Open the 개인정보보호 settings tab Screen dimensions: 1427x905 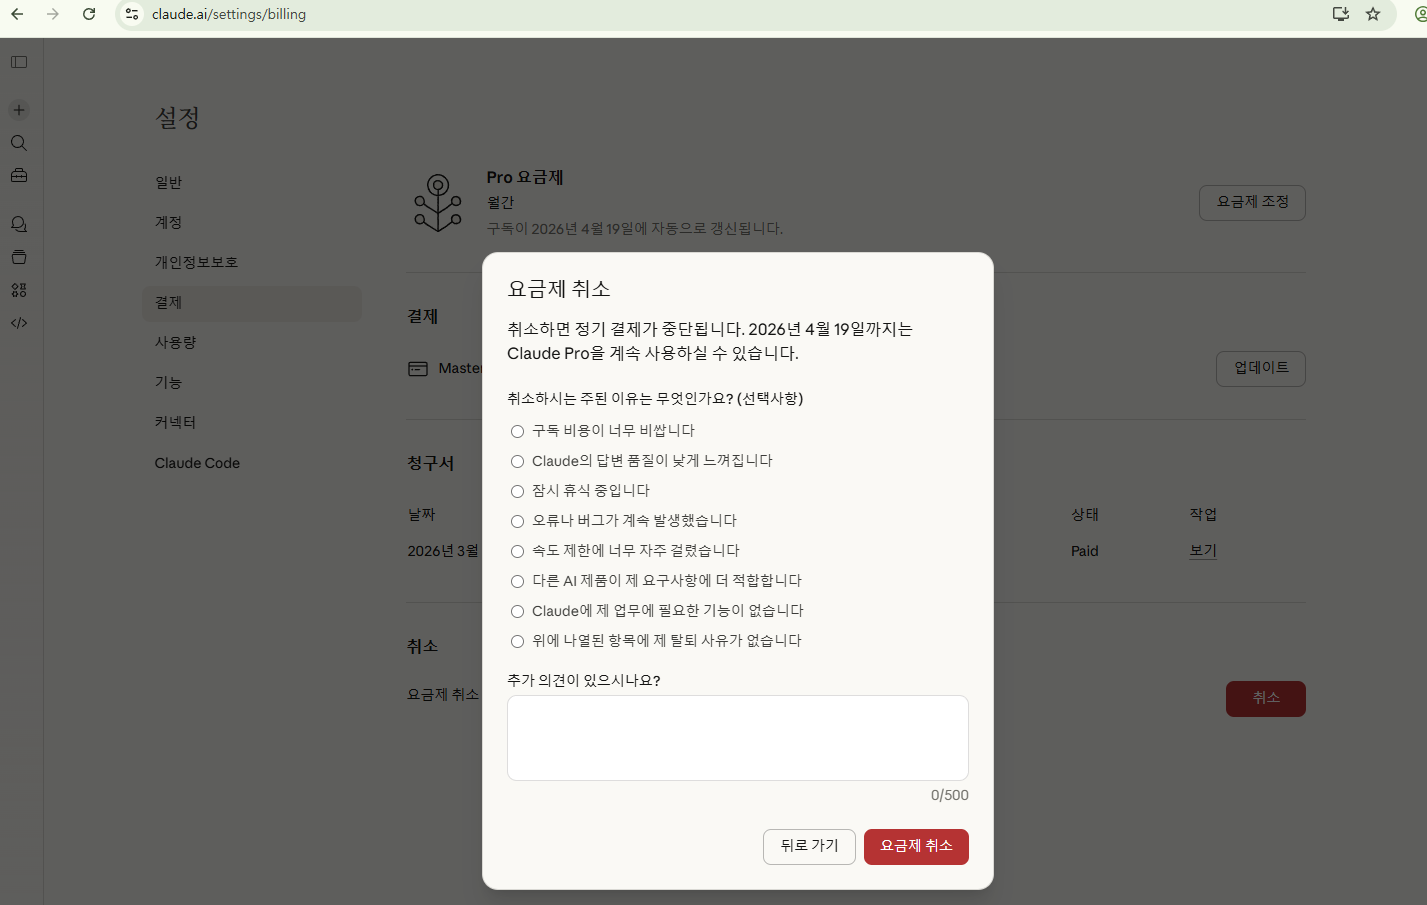(x=252, y=263)
